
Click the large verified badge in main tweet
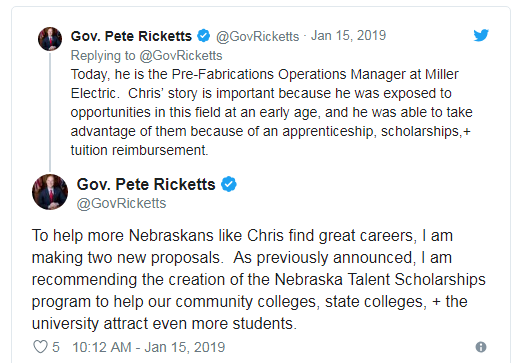(229, 184)
